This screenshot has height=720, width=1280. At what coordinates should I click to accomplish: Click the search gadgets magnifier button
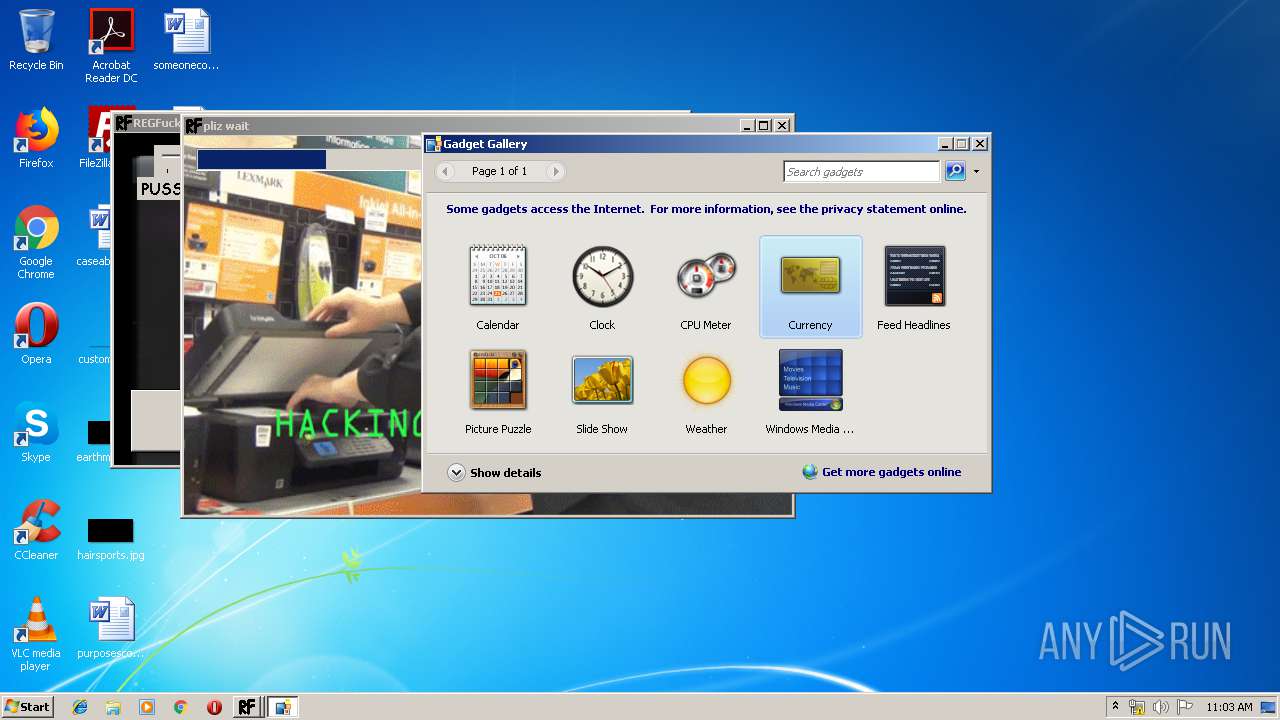955,171
